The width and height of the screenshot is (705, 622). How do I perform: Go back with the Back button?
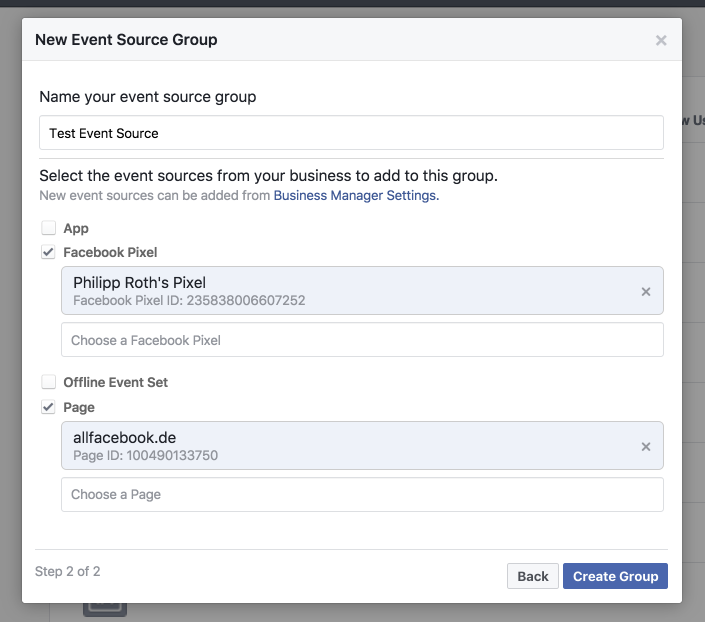point(533,576)
